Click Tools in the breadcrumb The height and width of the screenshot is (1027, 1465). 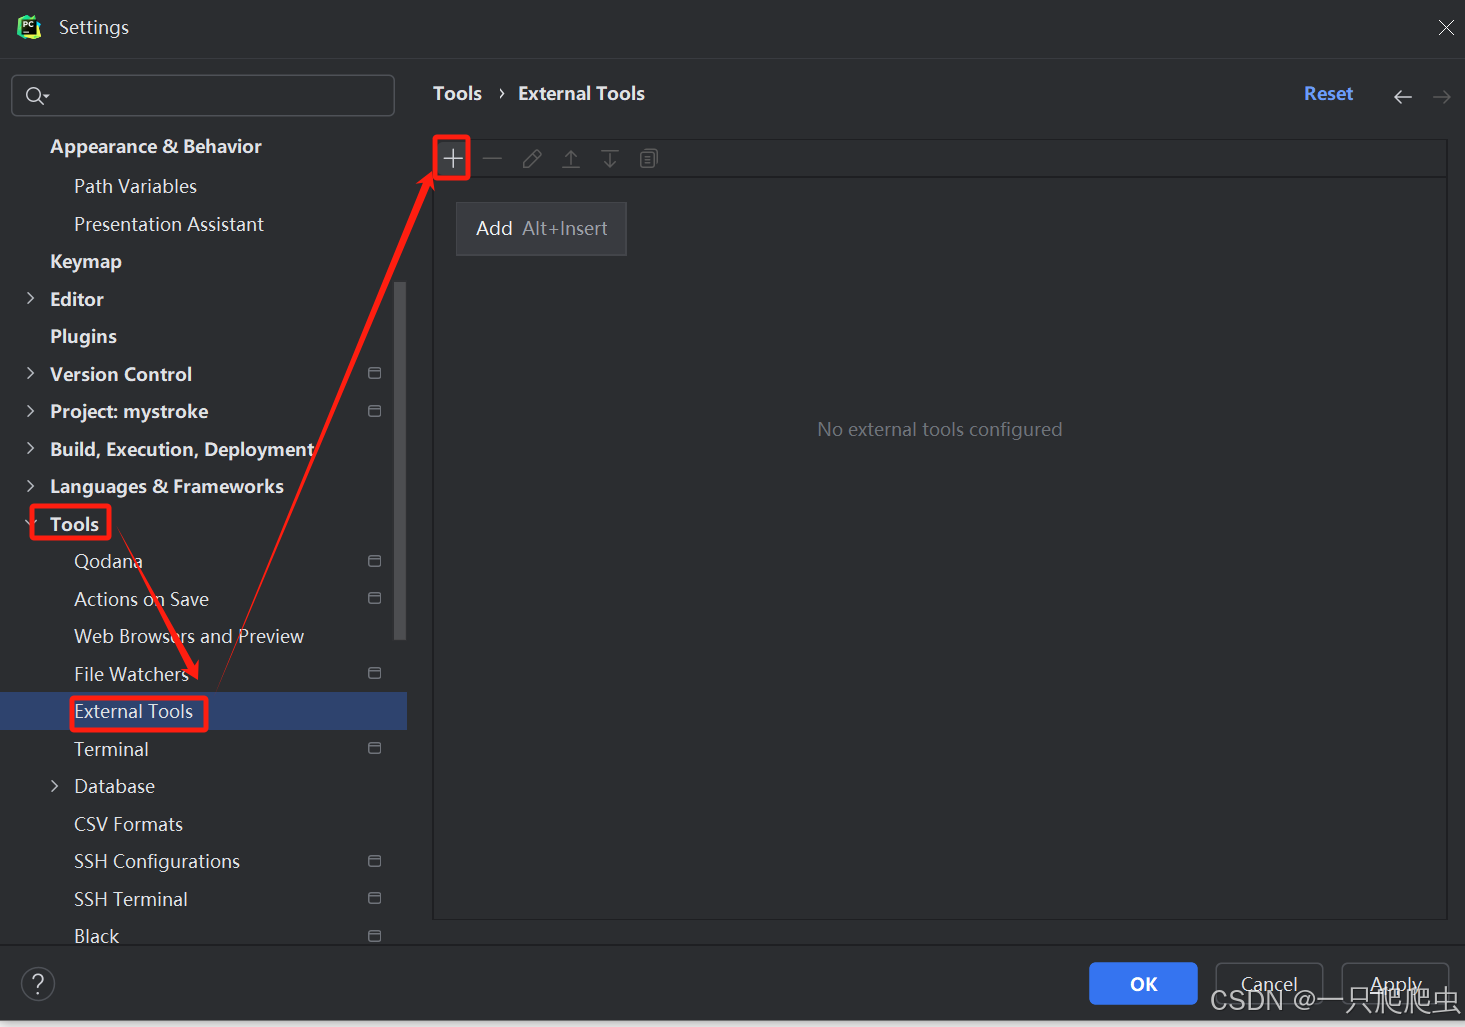point(457,93)
